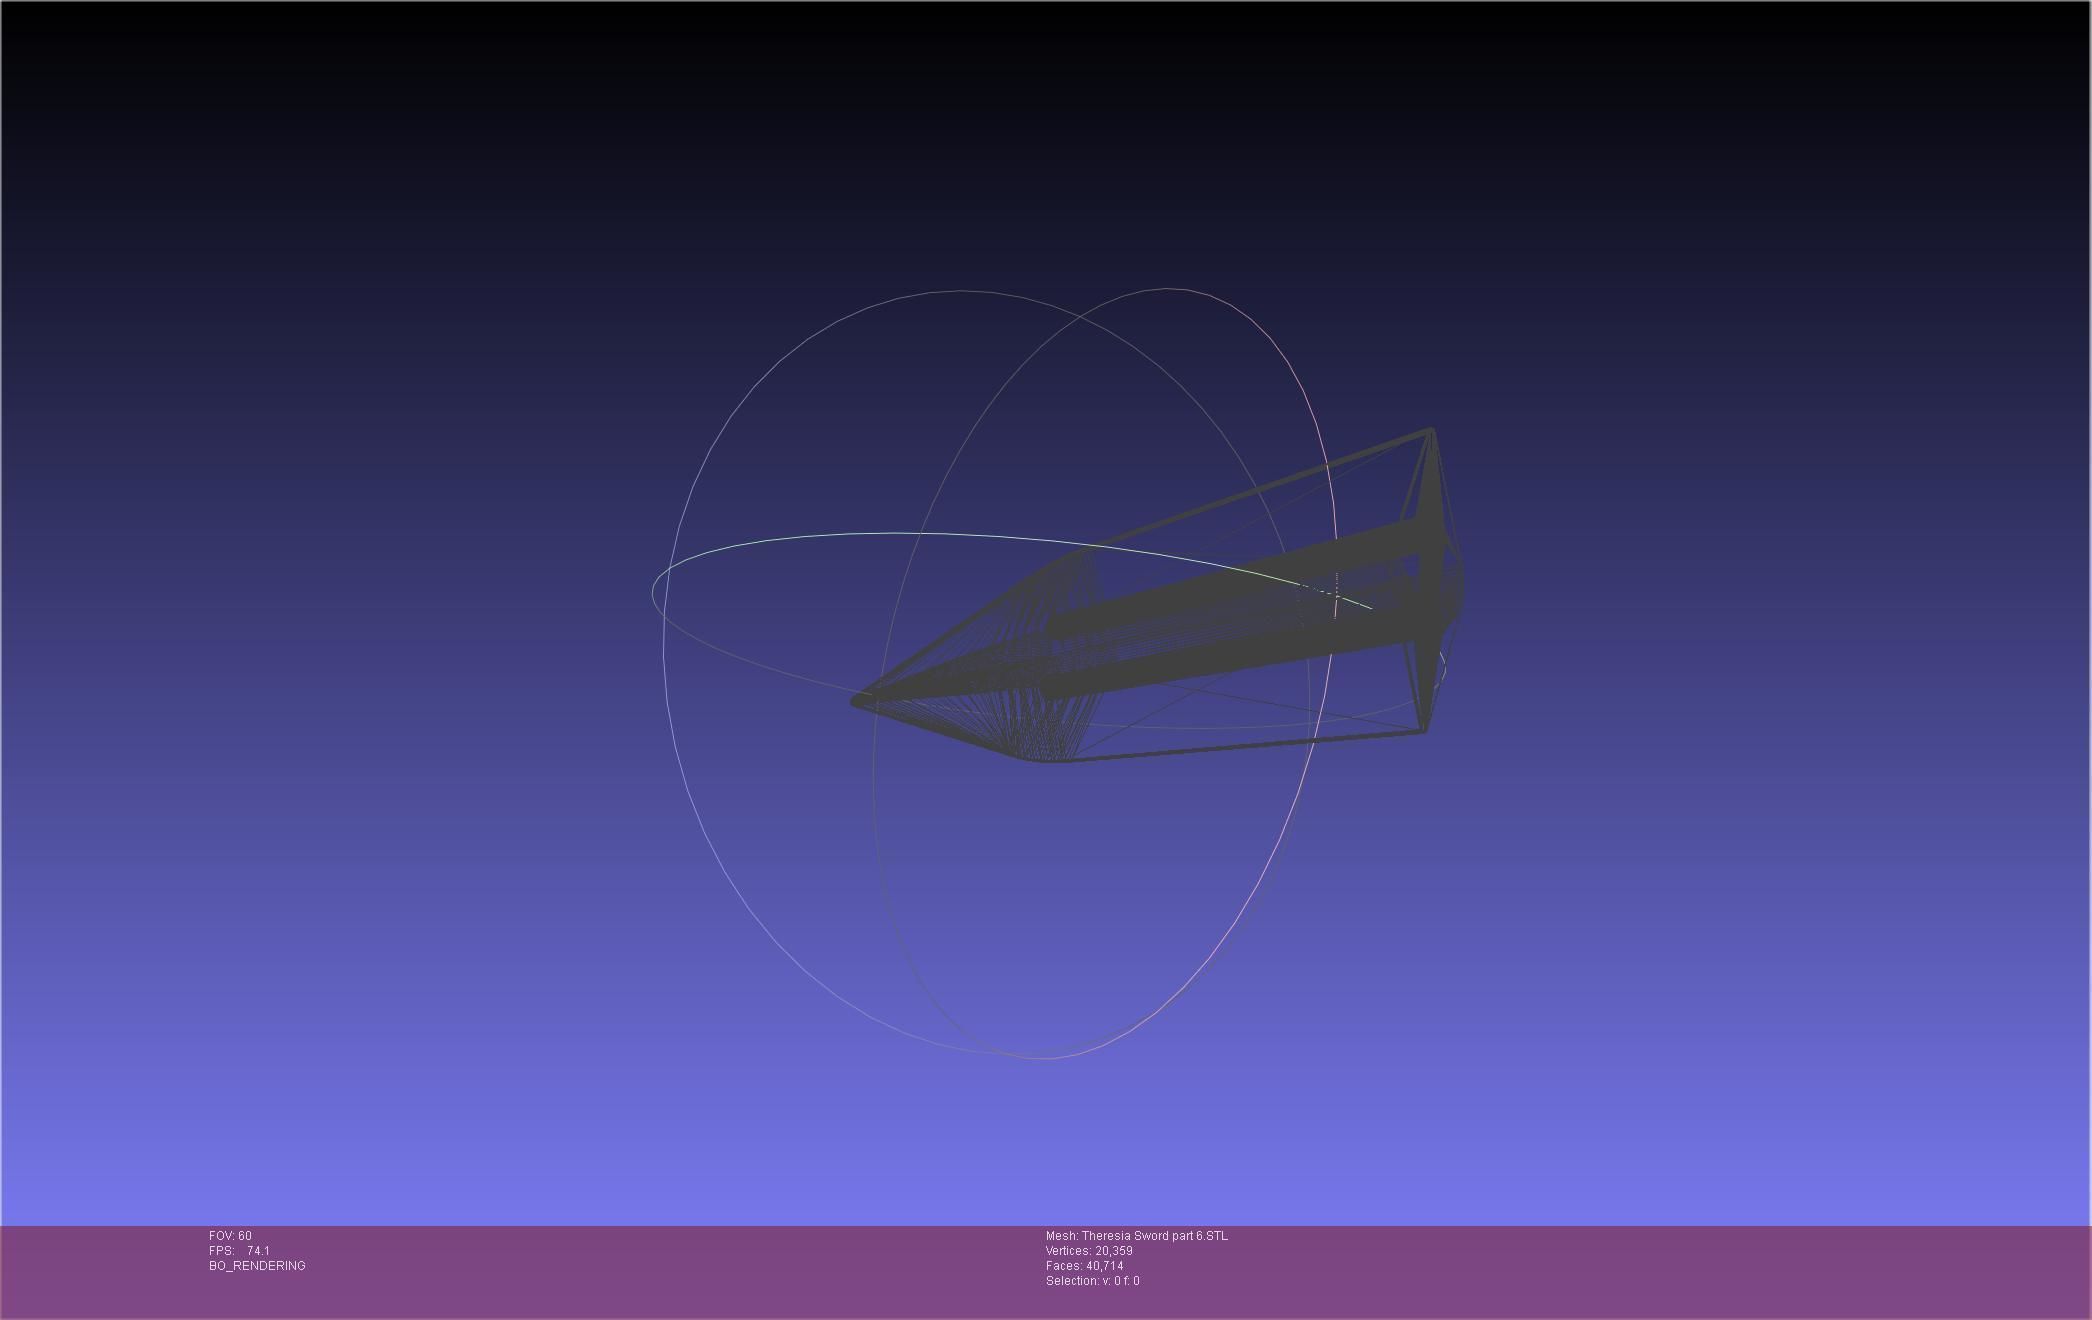Click the green horizontal trackball ring at its left end

coord(654,590)
